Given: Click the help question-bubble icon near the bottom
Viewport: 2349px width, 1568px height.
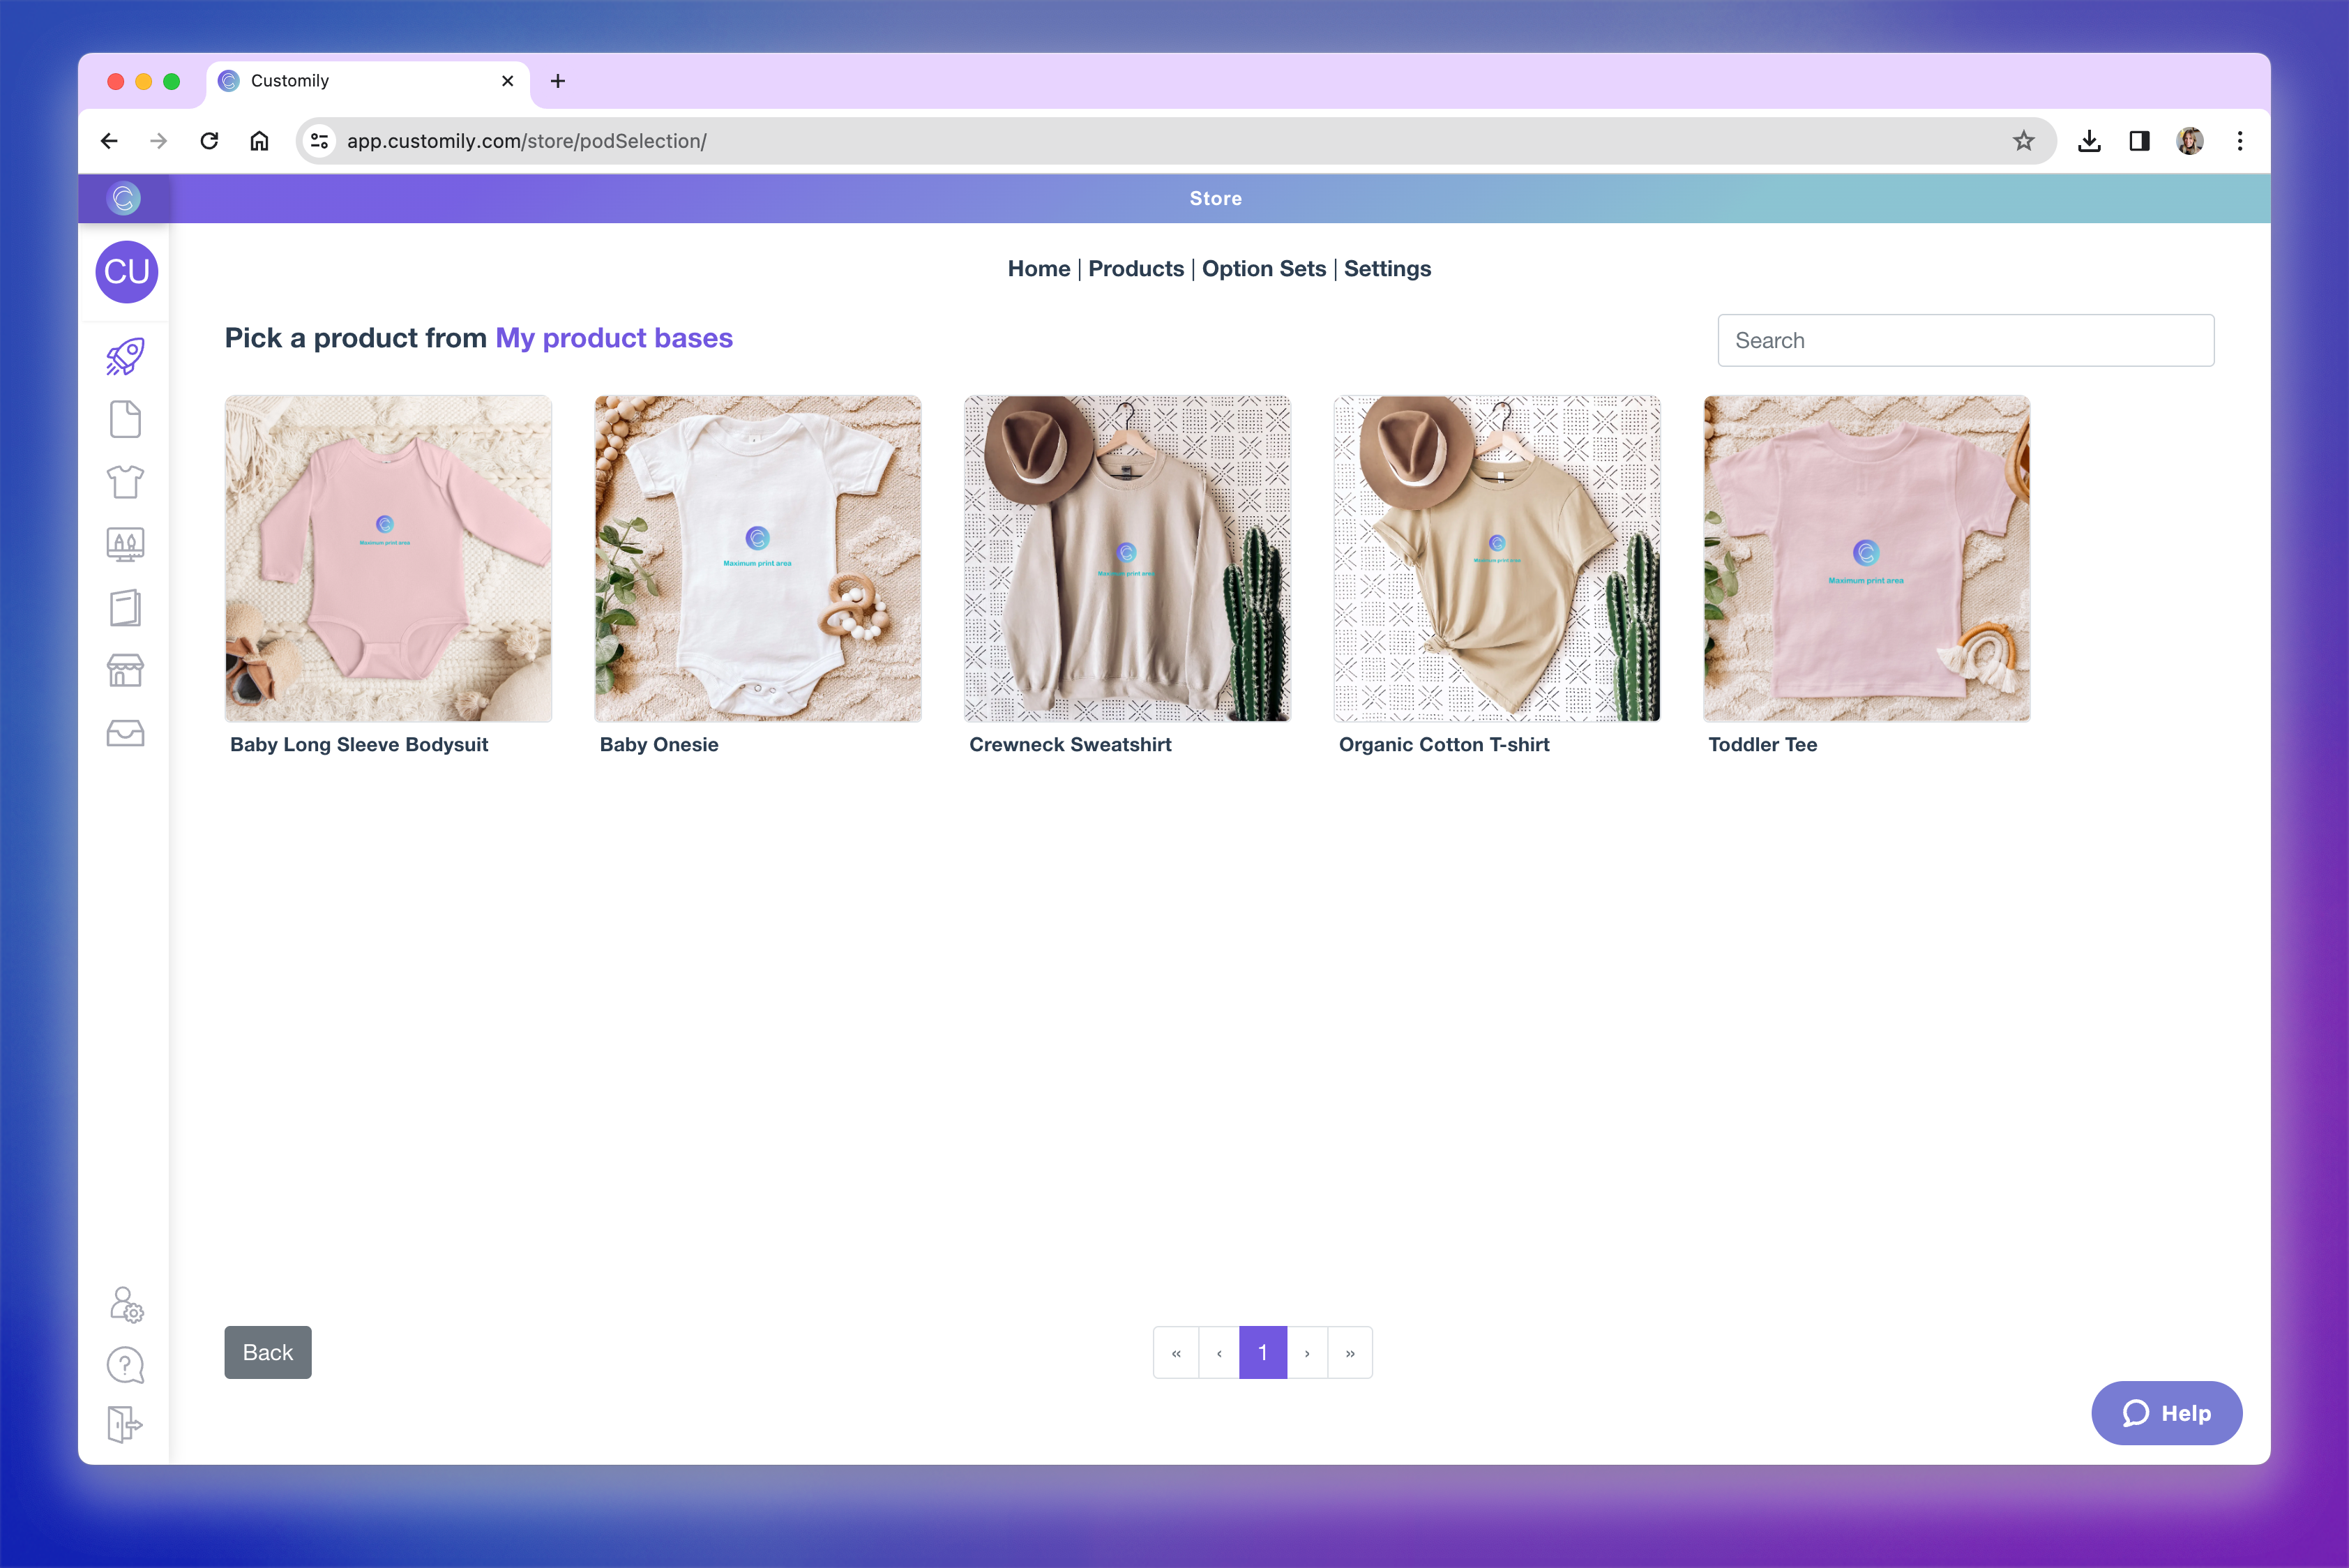Looking at the screenshot, I should tap(125, 1365).
